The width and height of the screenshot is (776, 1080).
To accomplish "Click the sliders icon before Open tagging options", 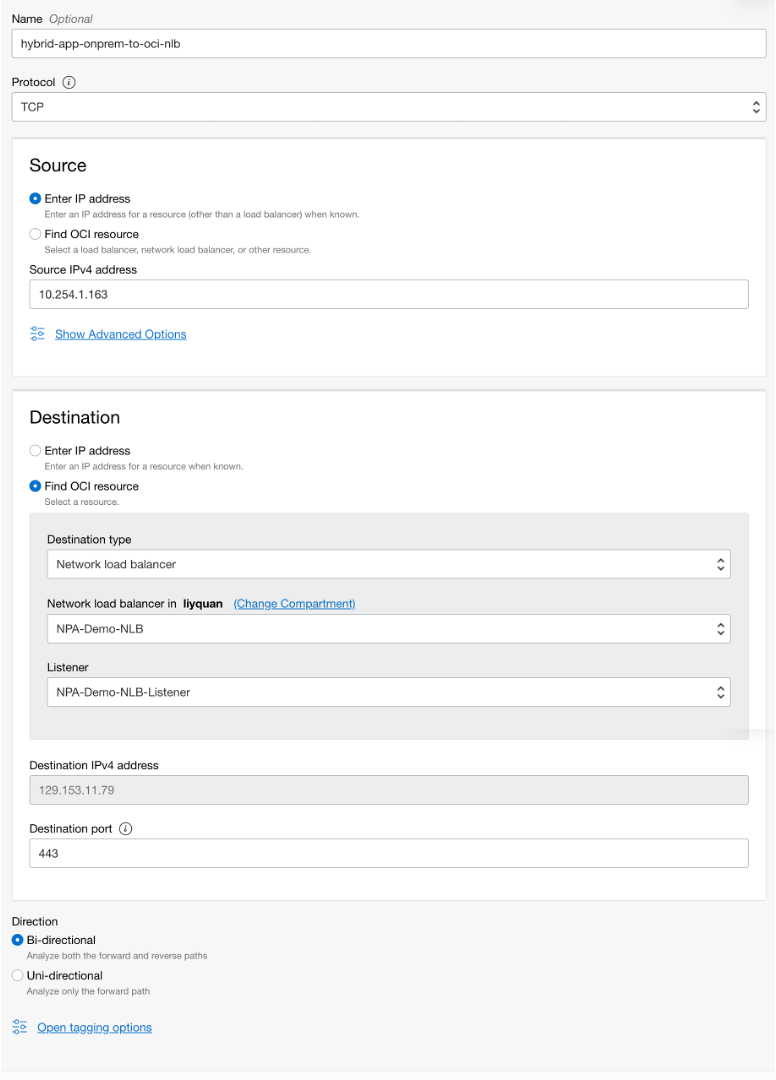I will (x=18, y=1027).
